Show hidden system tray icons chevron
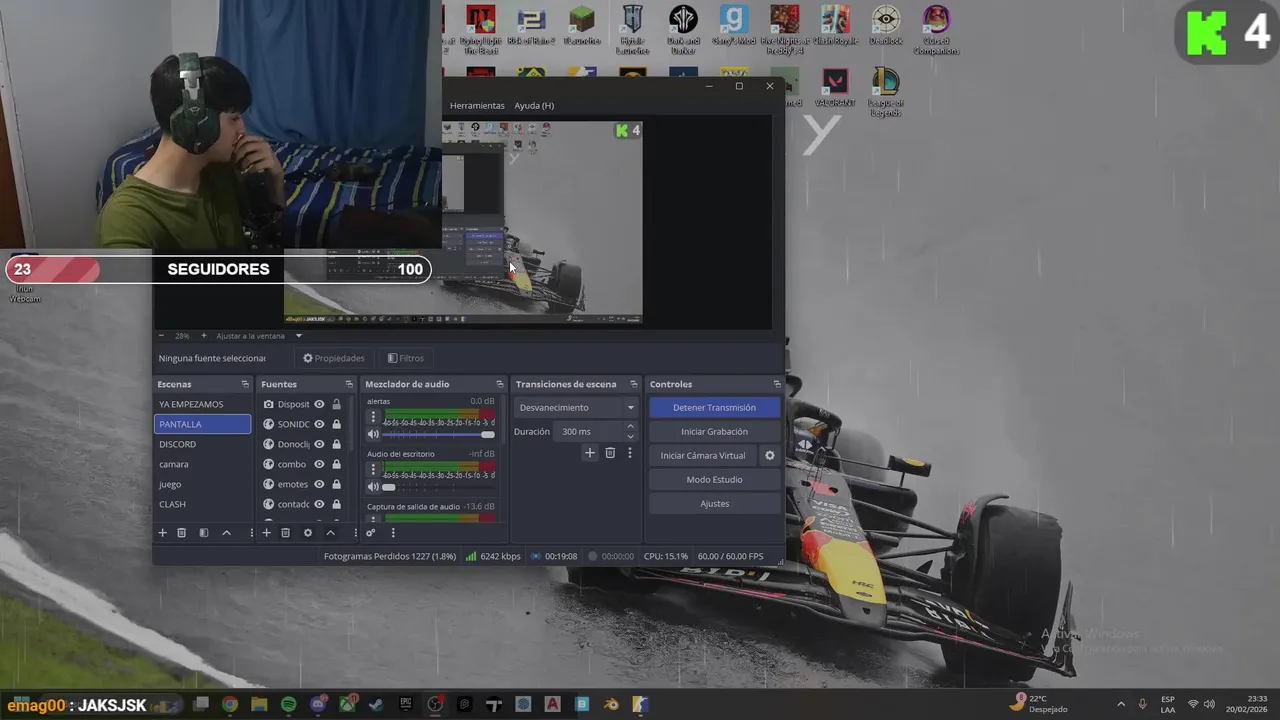 coord(1120,705)
